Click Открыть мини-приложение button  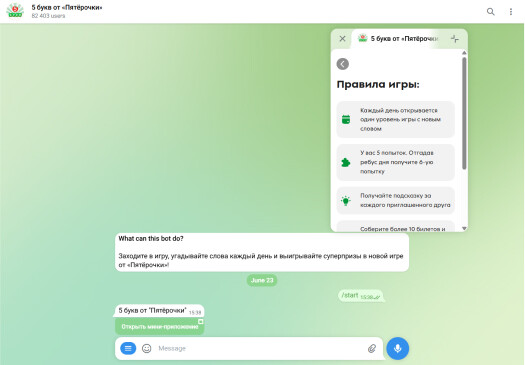(160, 326)
